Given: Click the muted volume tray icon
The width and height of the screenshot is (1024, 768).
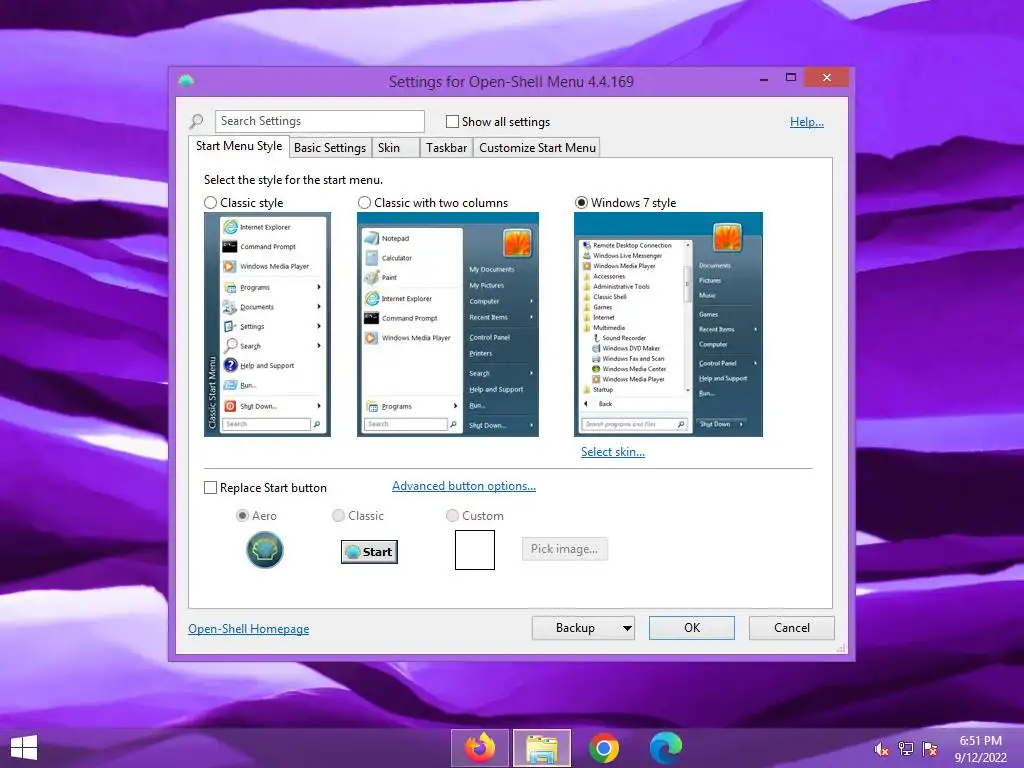Looking at the screenshot, I should 882,749.
